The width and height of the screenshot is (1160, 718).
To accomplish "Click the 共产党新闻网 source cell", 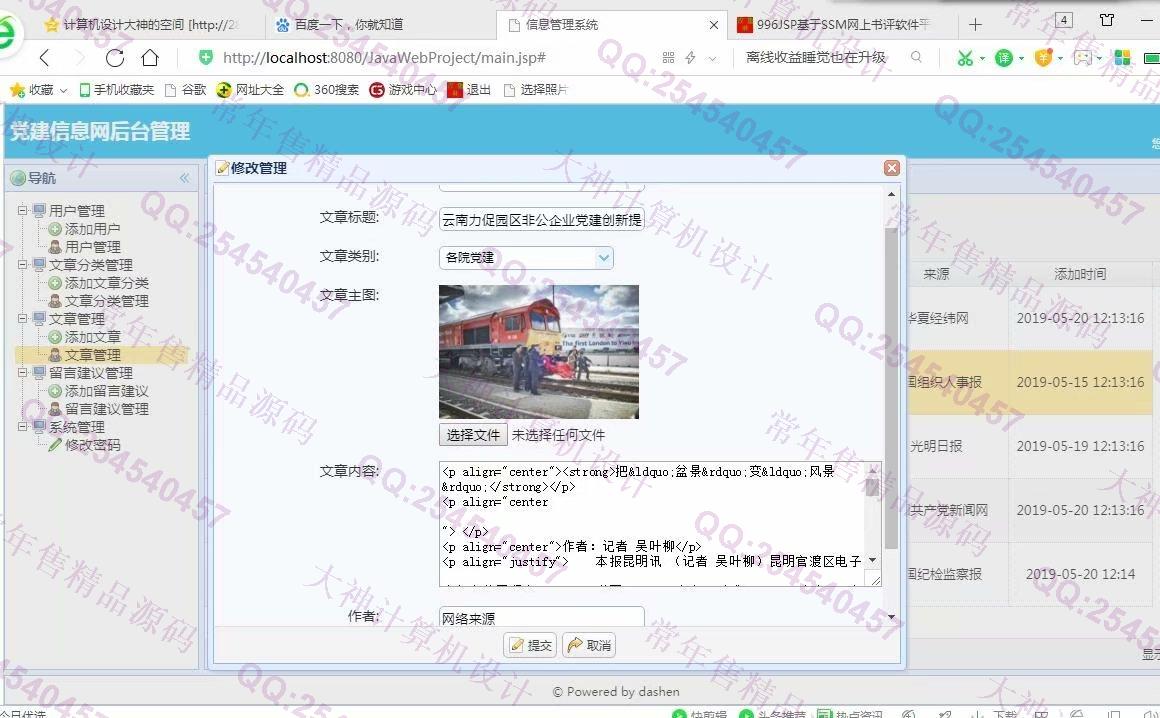I will pos(948,510).
